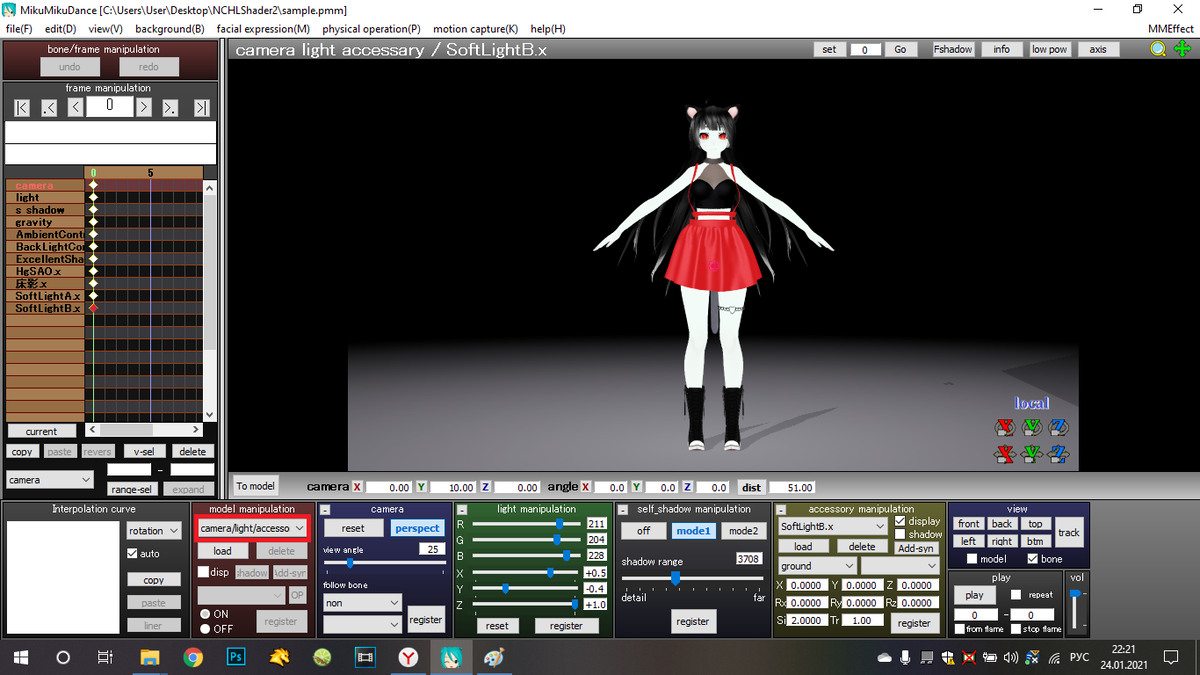Open the camera/light/accessory model dropdown
The height and width of the screenshot is (675, 1200).
coord(252,527)
